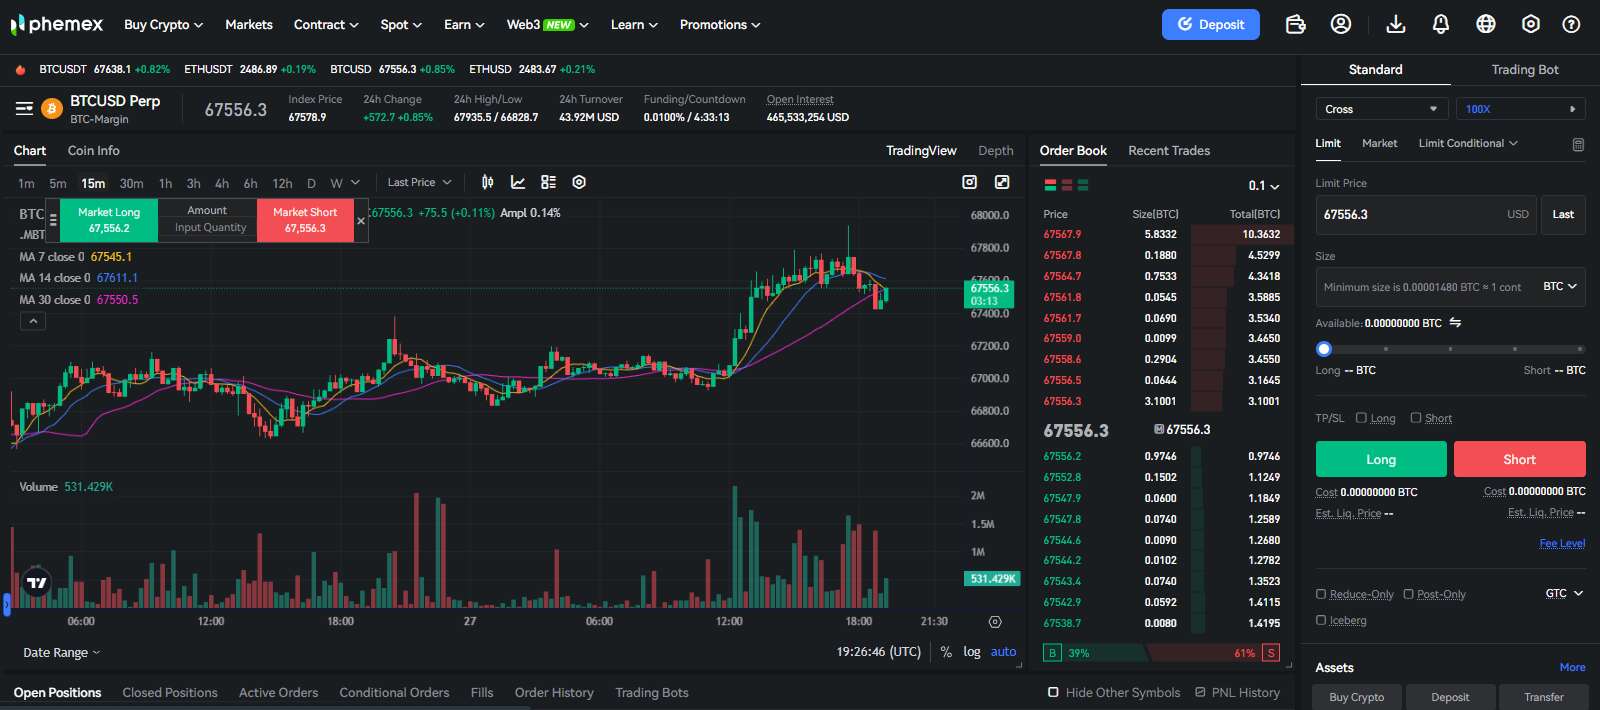Enable the TP/SL Long checkbox

pos(1361,418)
